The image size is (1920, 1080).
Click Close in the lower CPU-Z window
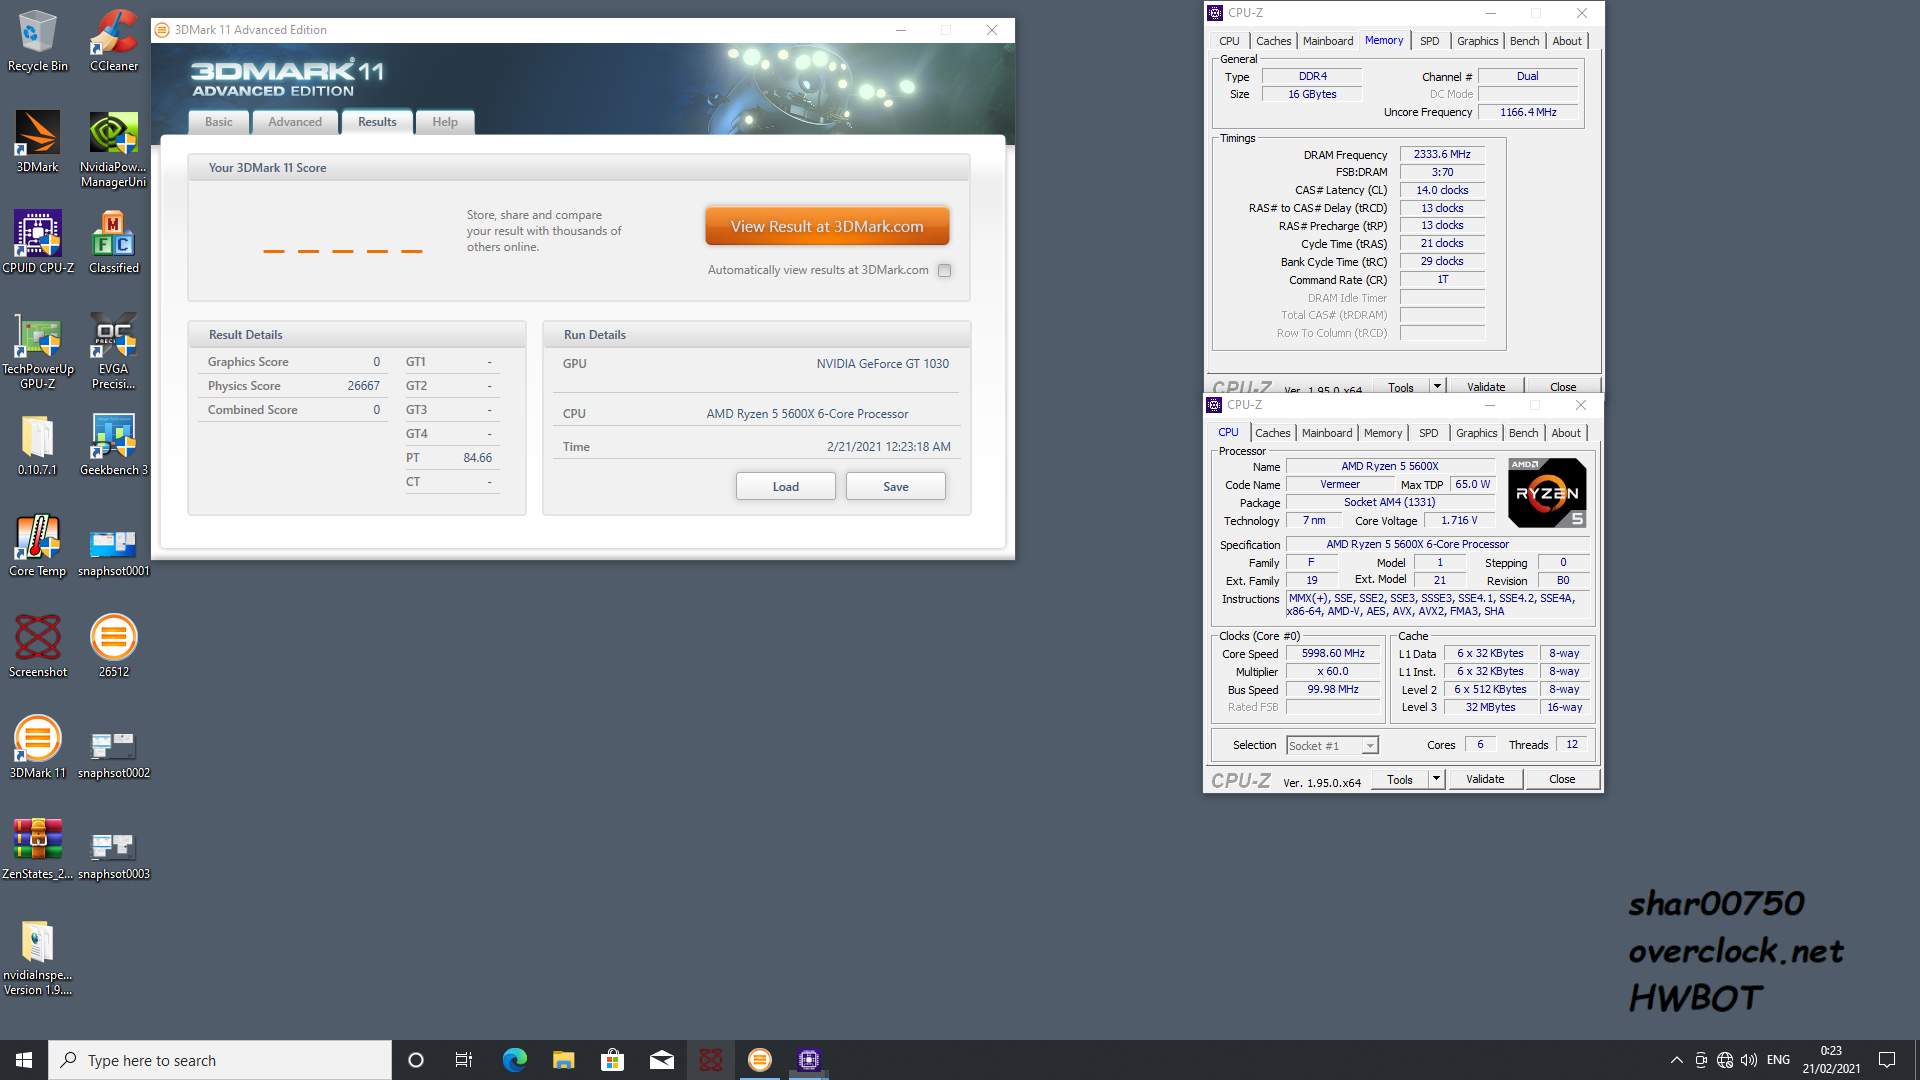(x=1562, y=779)
